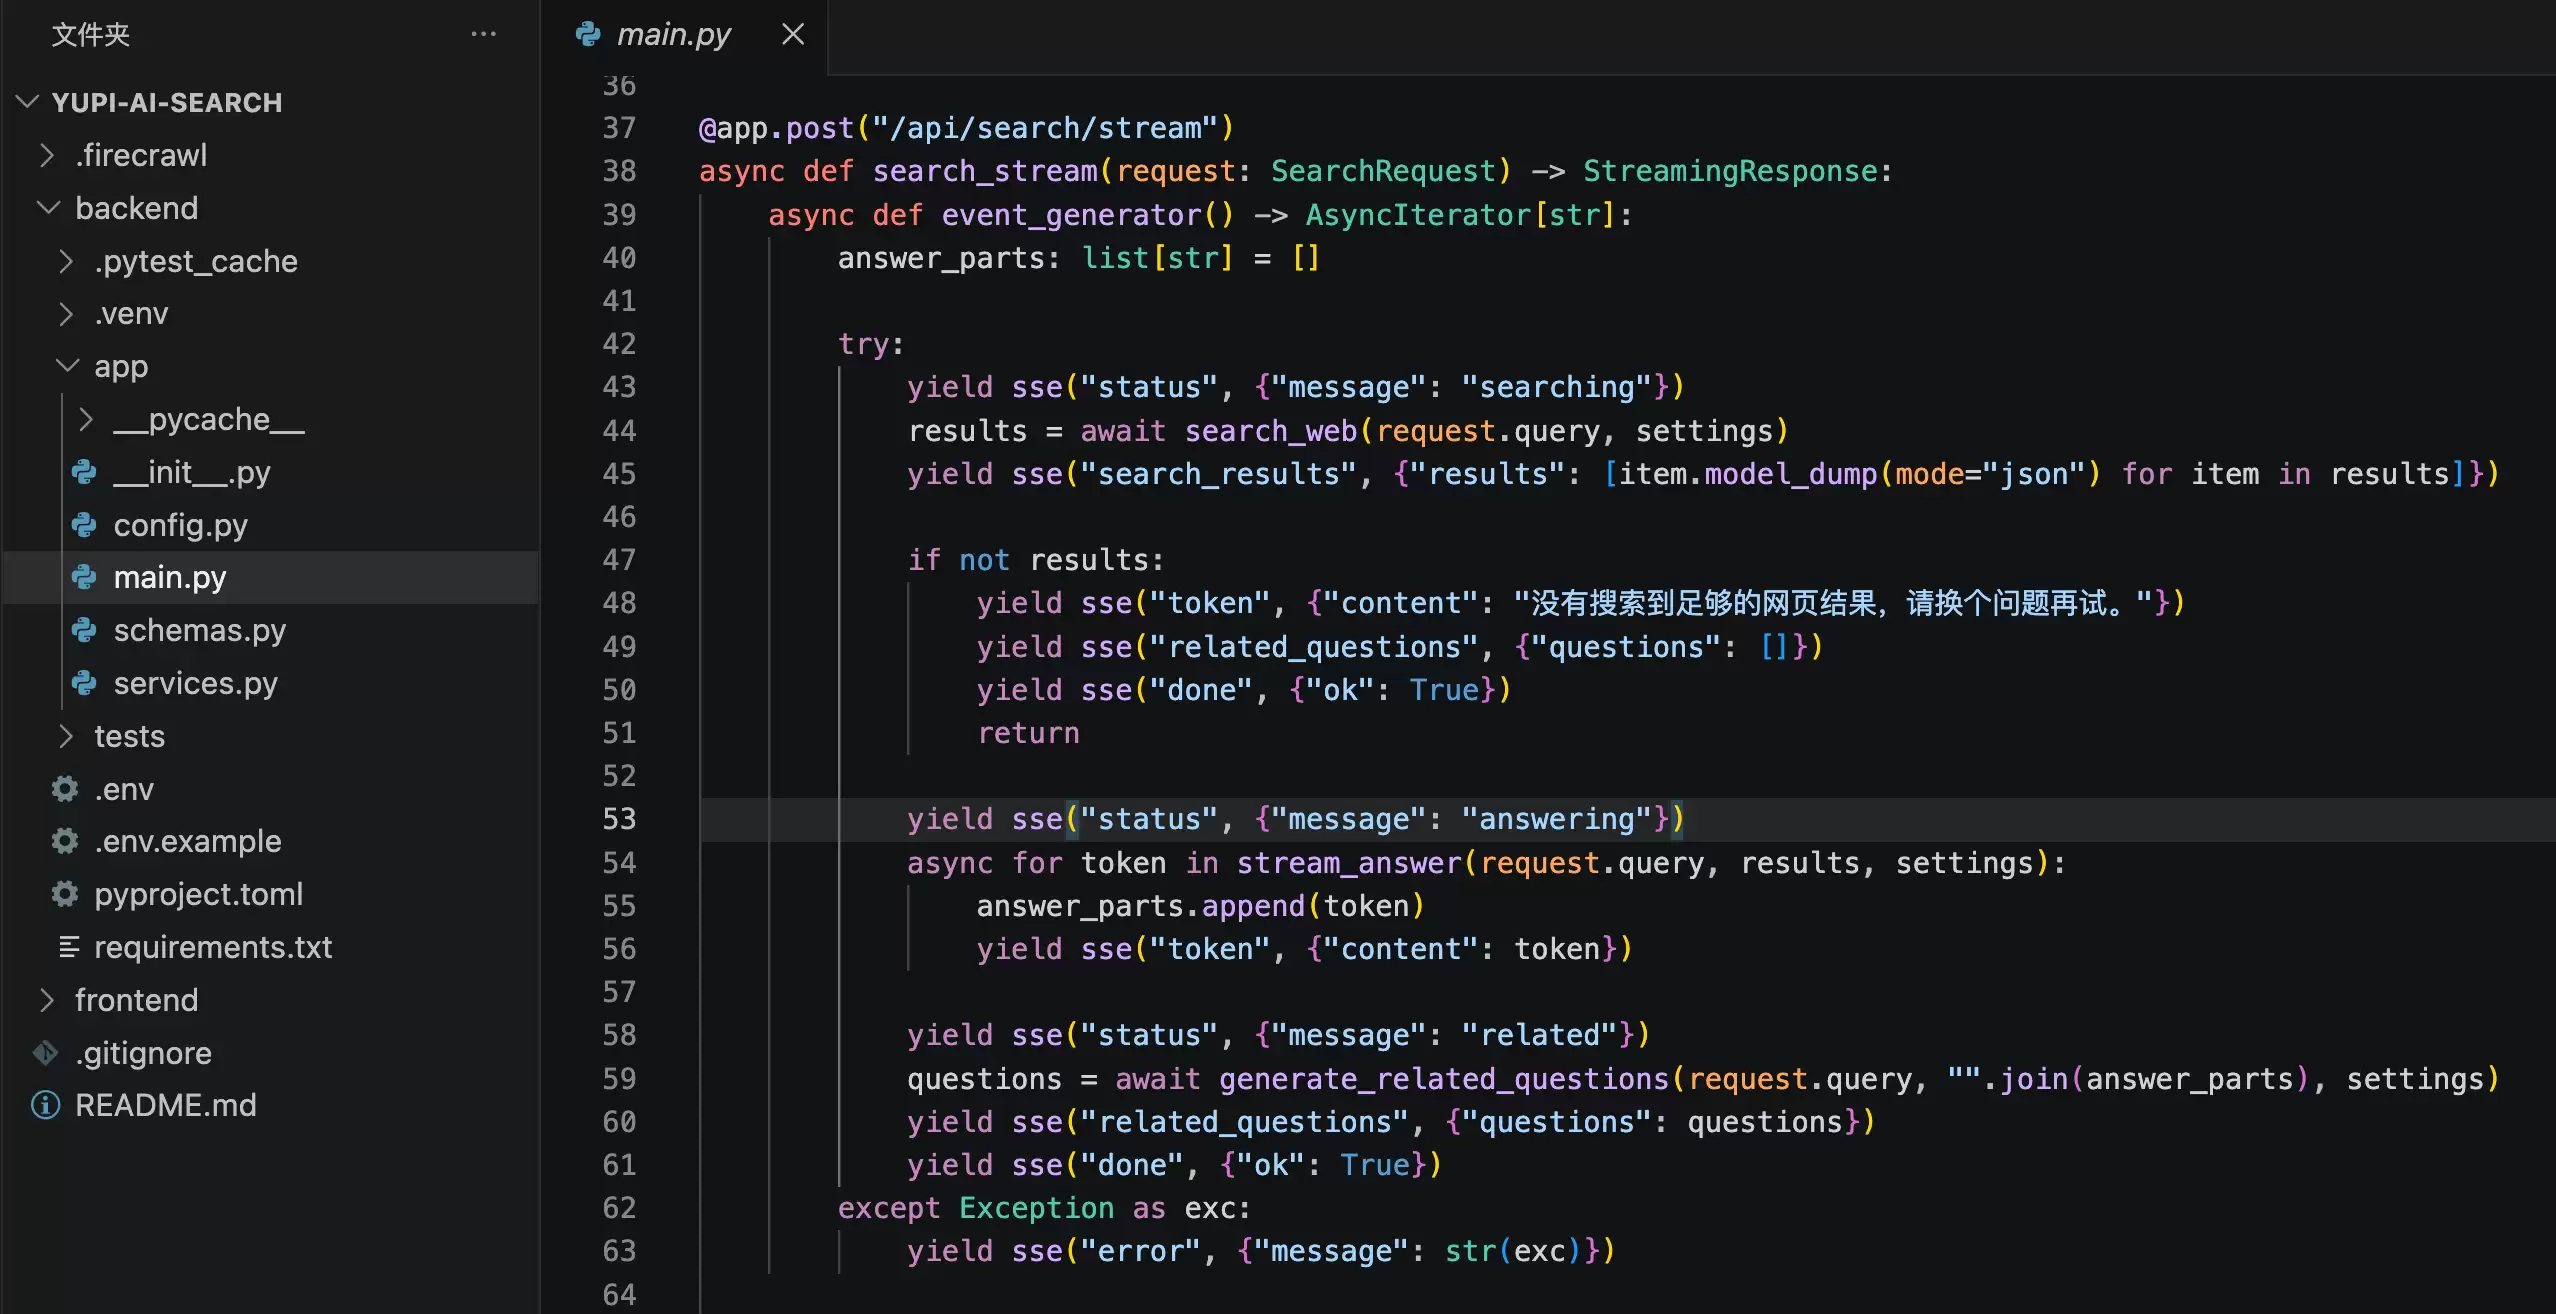This screenshot has width=2556, height=1314.
Task: Expand the .firecrawl folder
Action: [46, 155]
